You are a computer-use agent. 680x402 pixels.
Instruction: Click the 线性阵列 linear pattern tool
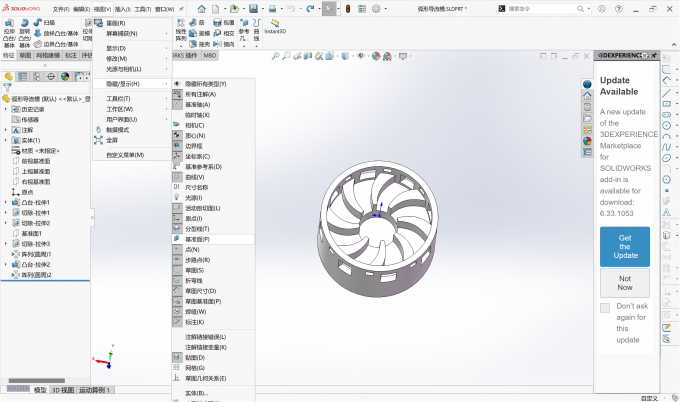[181, 30]
